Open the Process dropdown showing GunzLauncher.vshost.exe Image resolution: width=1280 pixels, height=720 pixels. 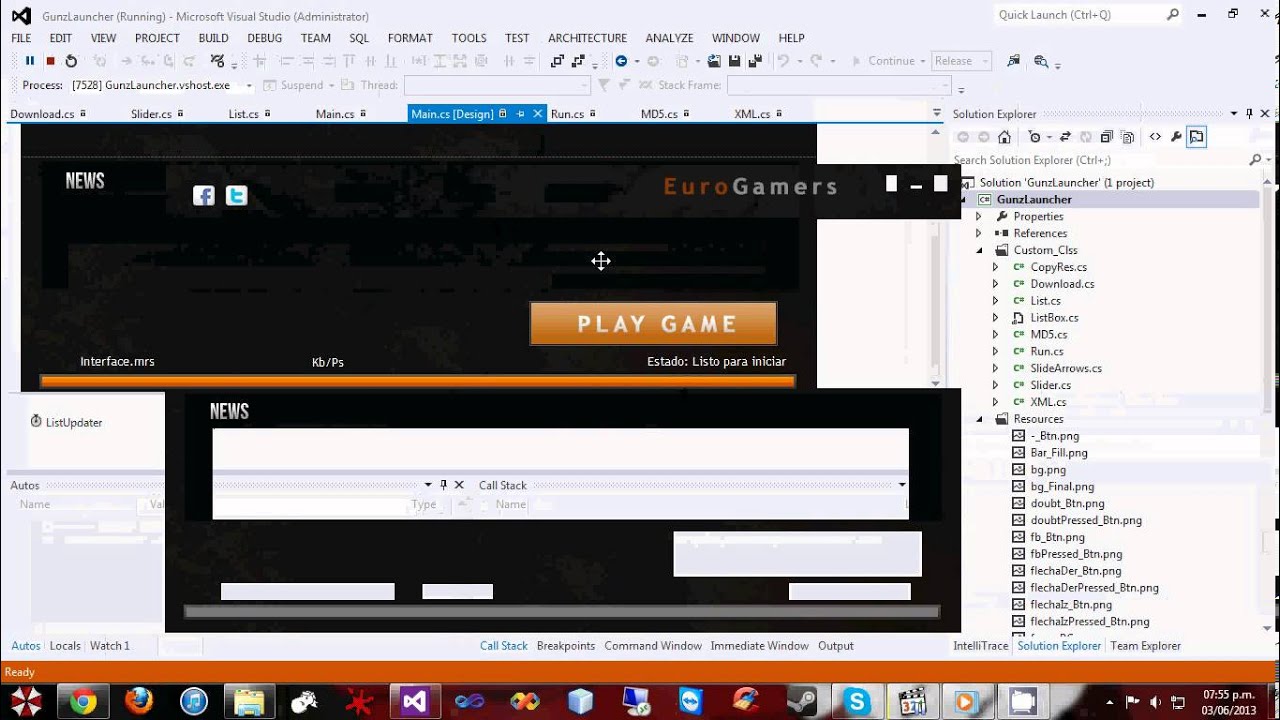[249, 86]
